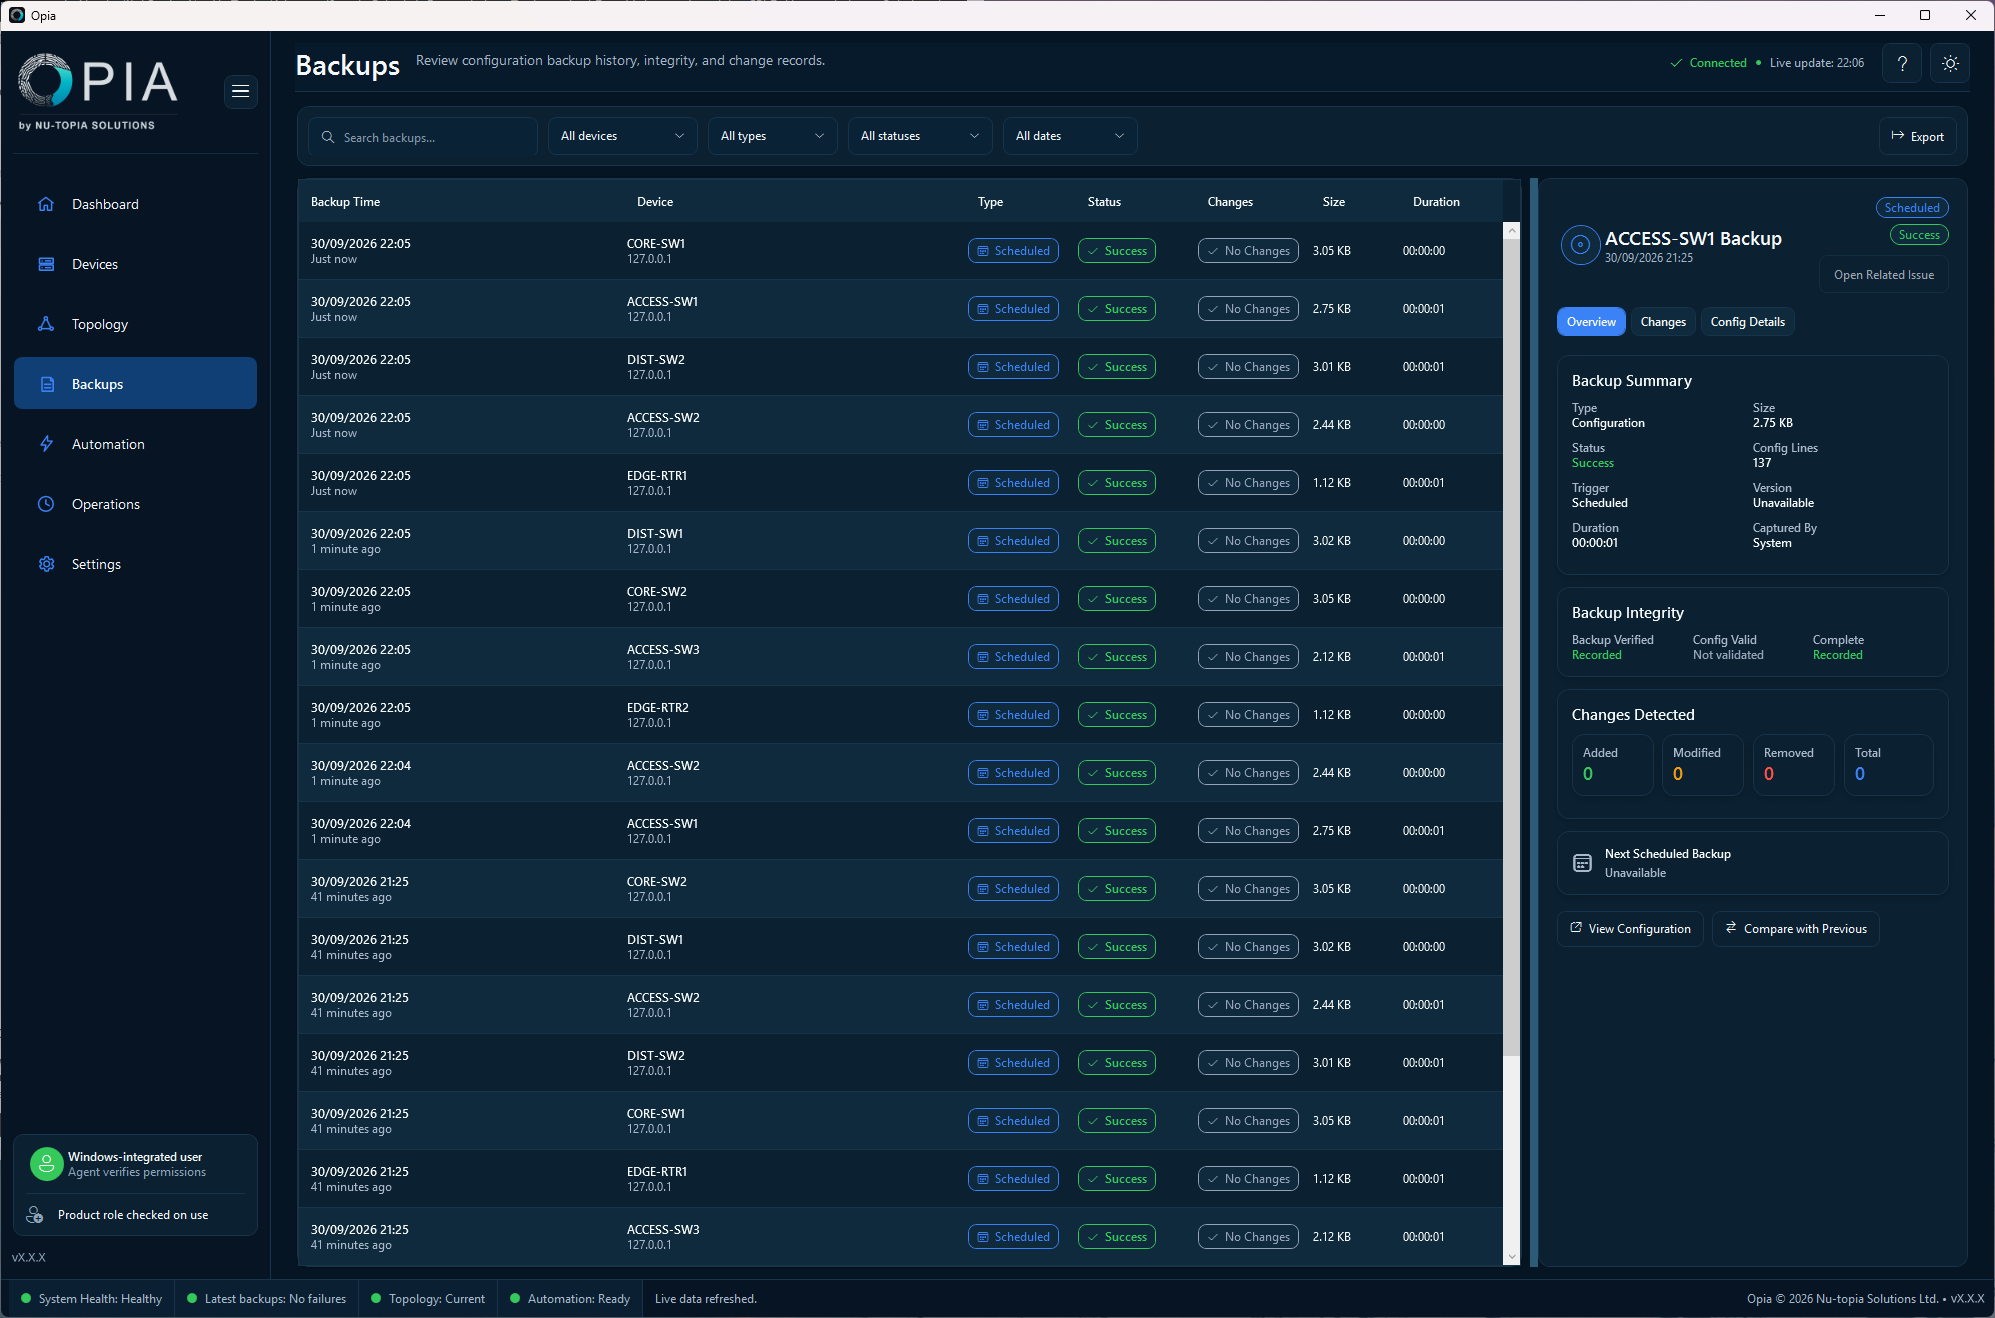Open the All devices dropdown

622,136
